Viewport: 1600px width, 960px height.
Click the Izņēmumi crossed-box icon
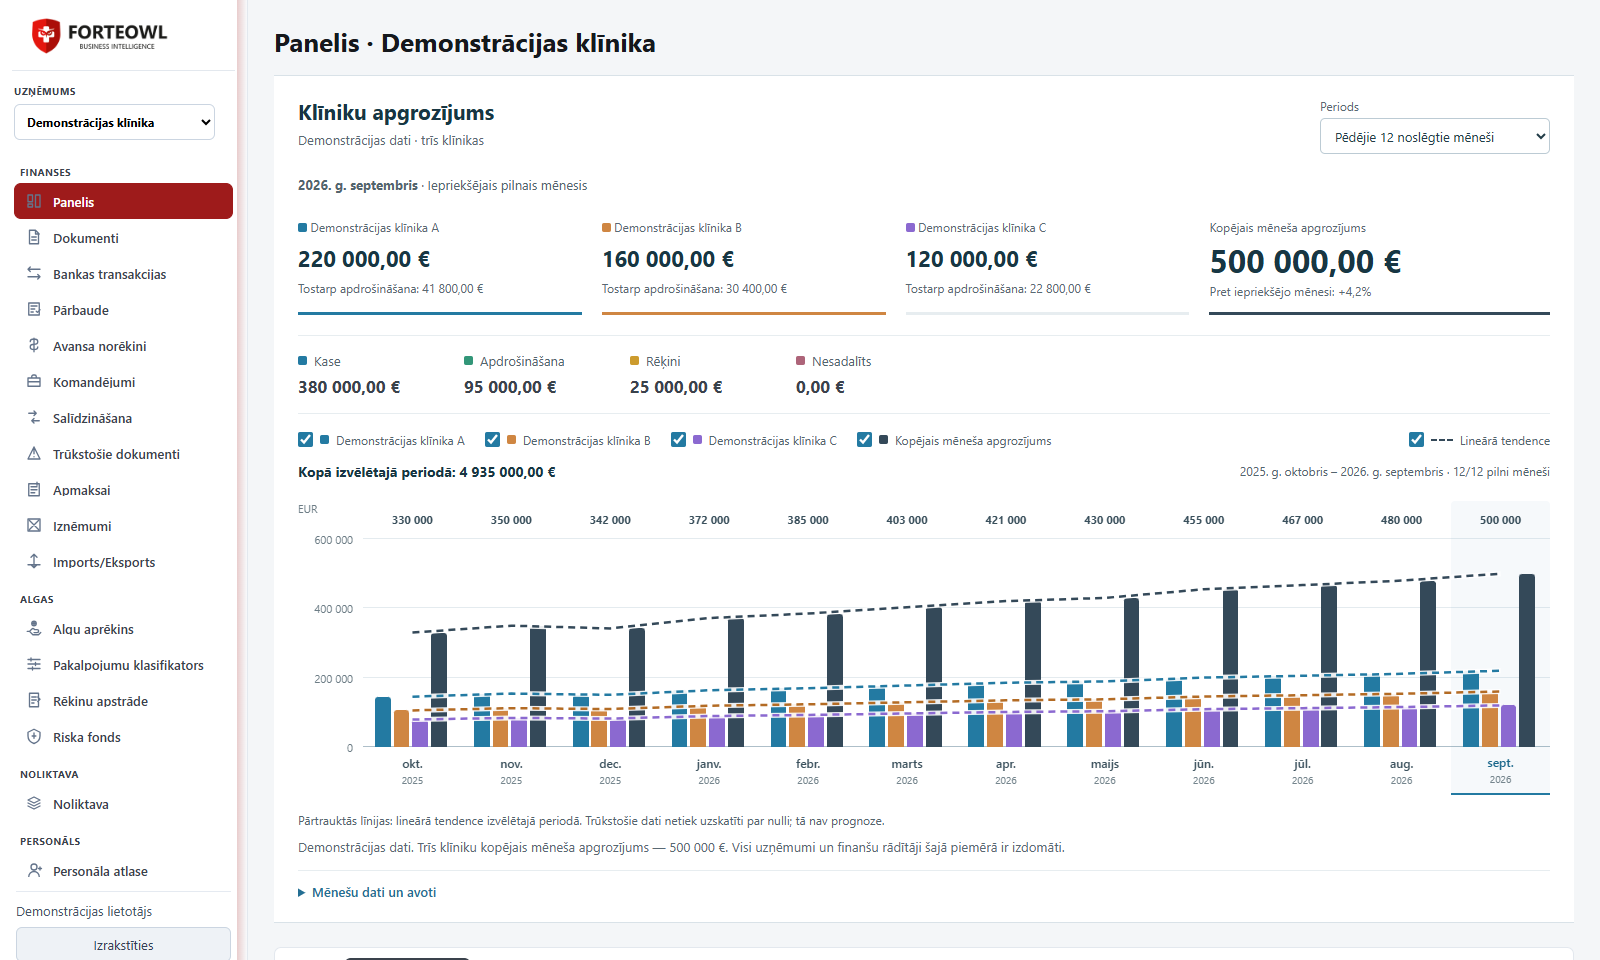point(34,526)
